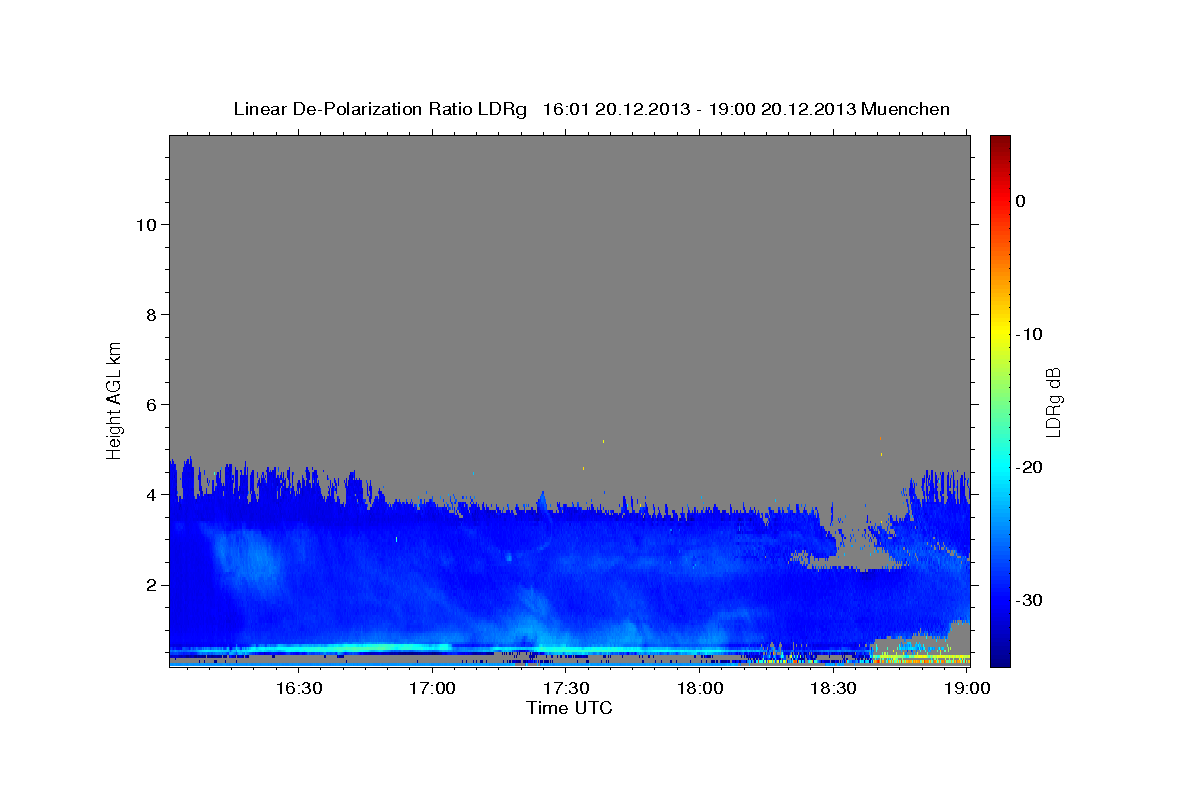Click the Time UTC axis title
Viewport: 1200px width, 800px height.
(569, 708)
